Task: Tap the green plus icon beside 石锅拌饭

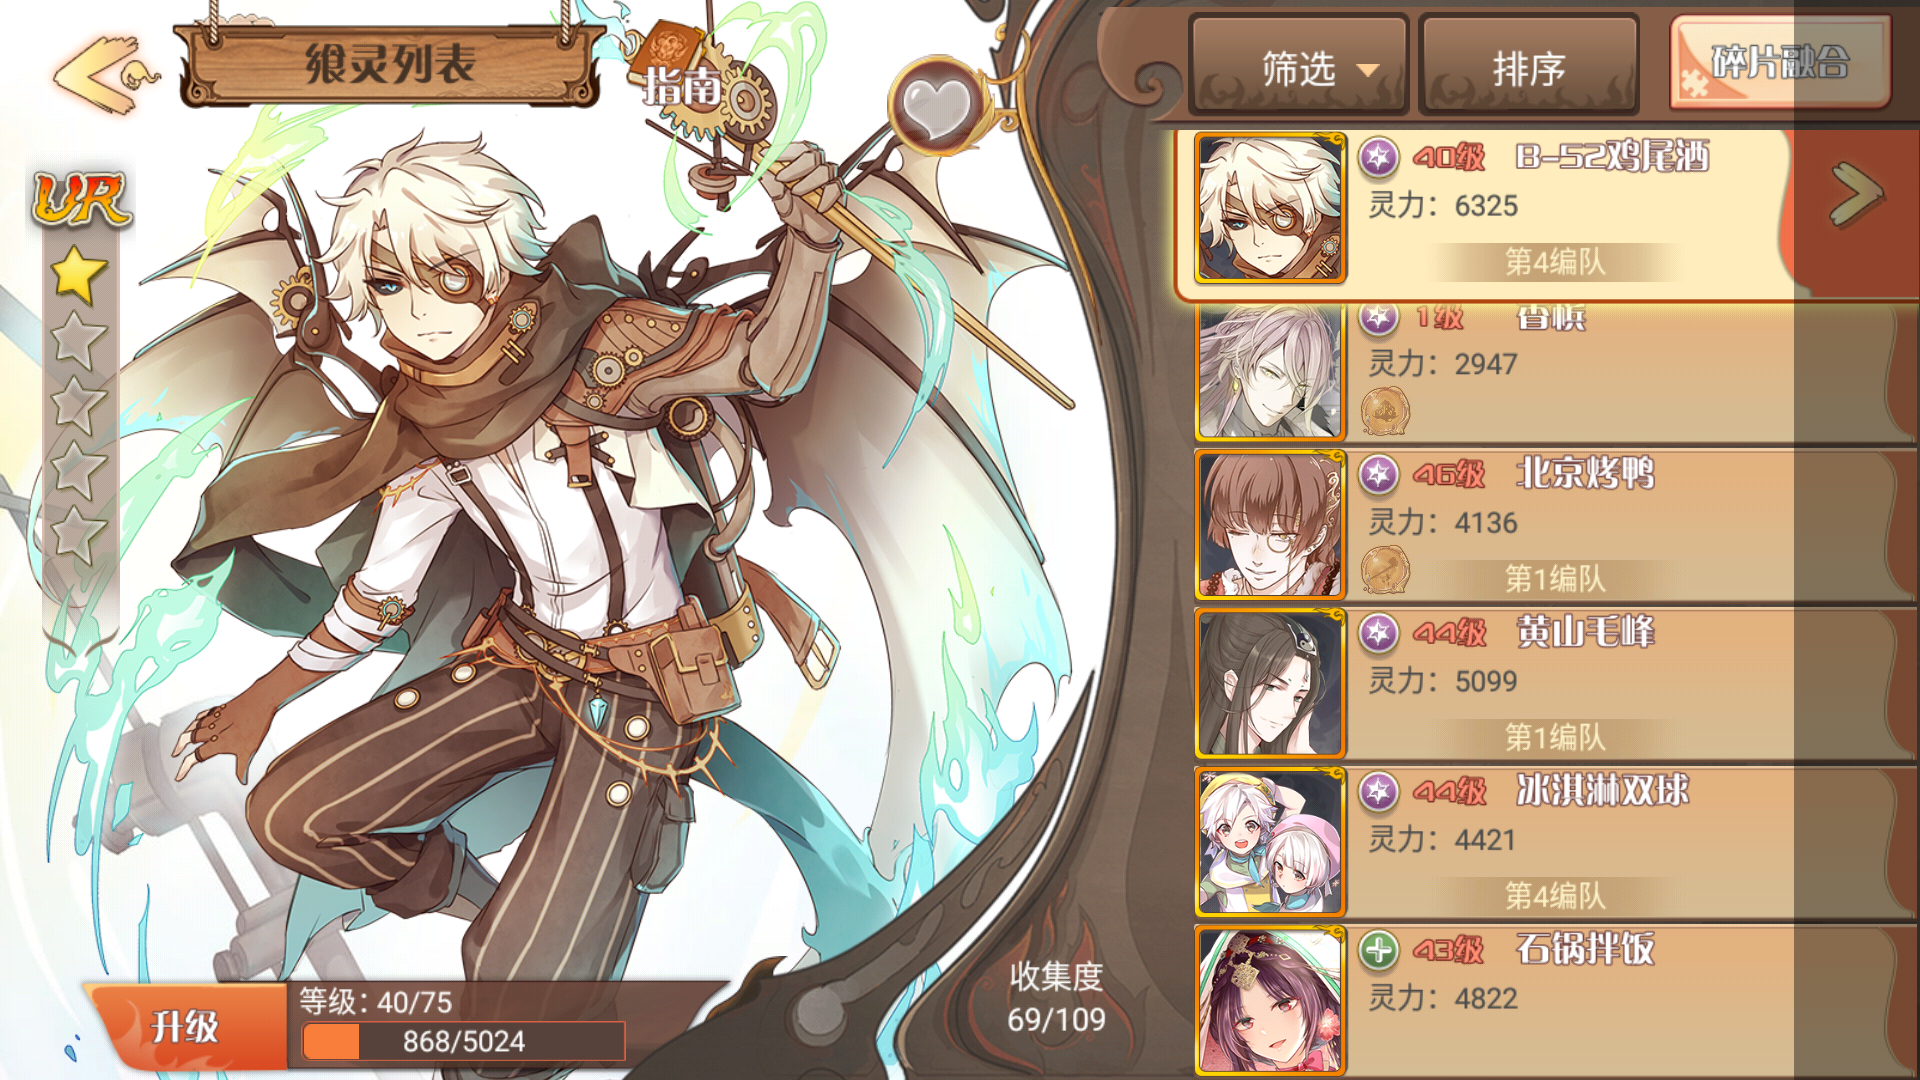Action: [x=1379, y=949]
